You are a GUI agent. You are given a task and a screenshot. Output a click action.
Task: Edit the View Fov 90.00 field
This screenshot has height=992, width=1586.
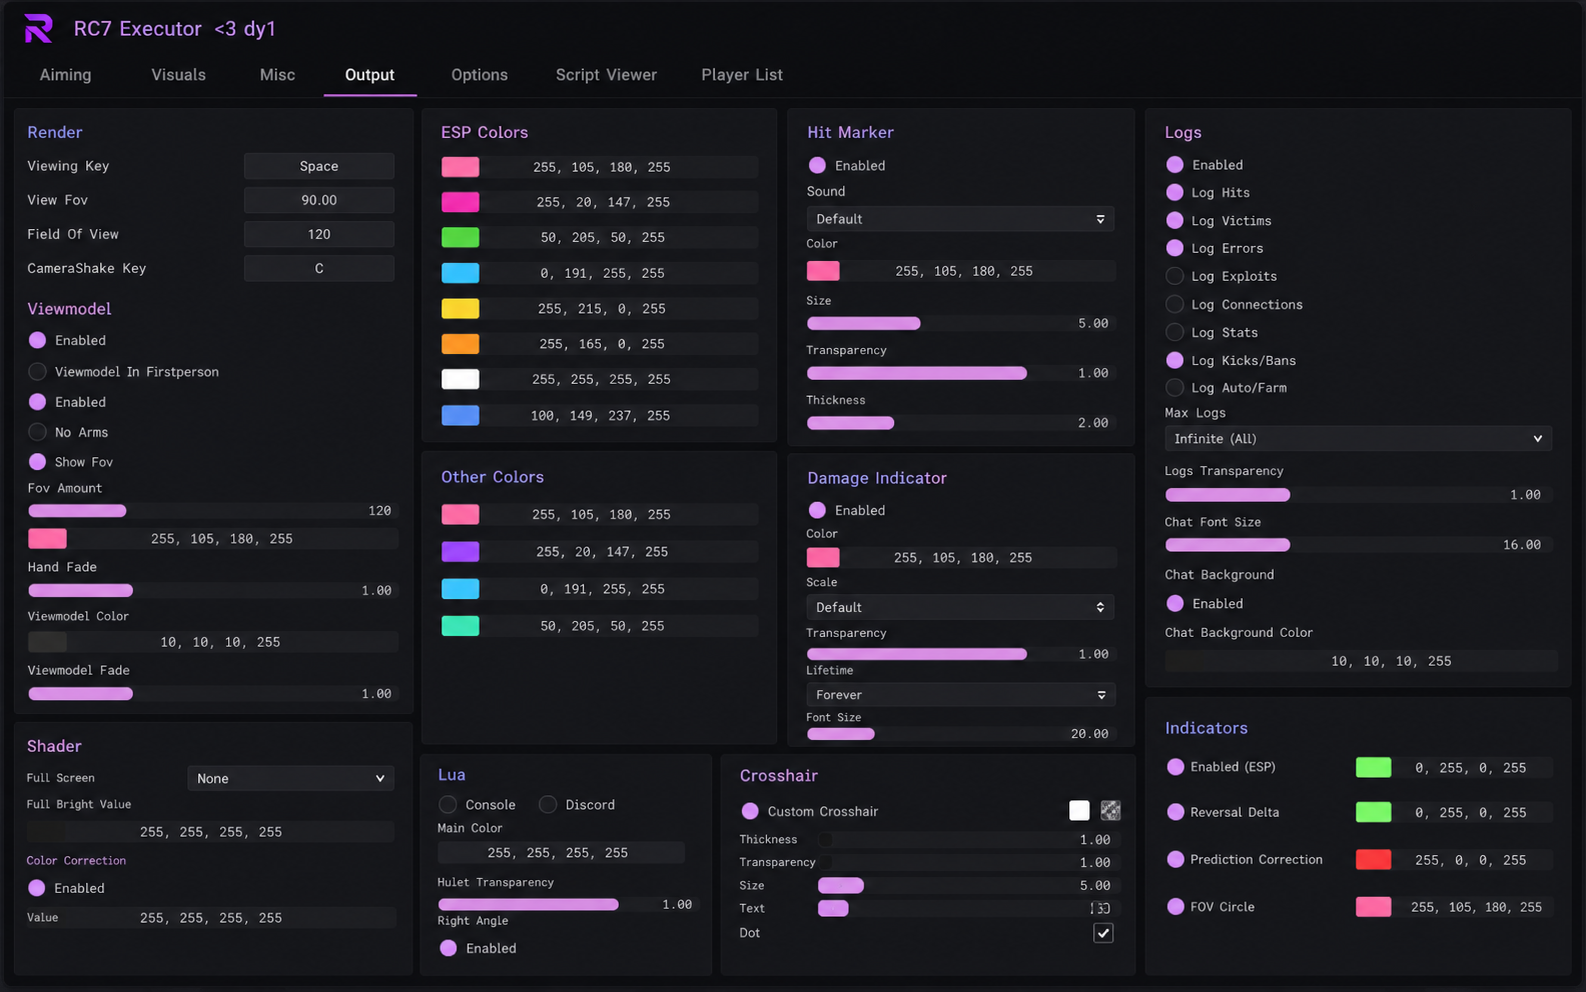pyautogui.click(x=319, y=200)
